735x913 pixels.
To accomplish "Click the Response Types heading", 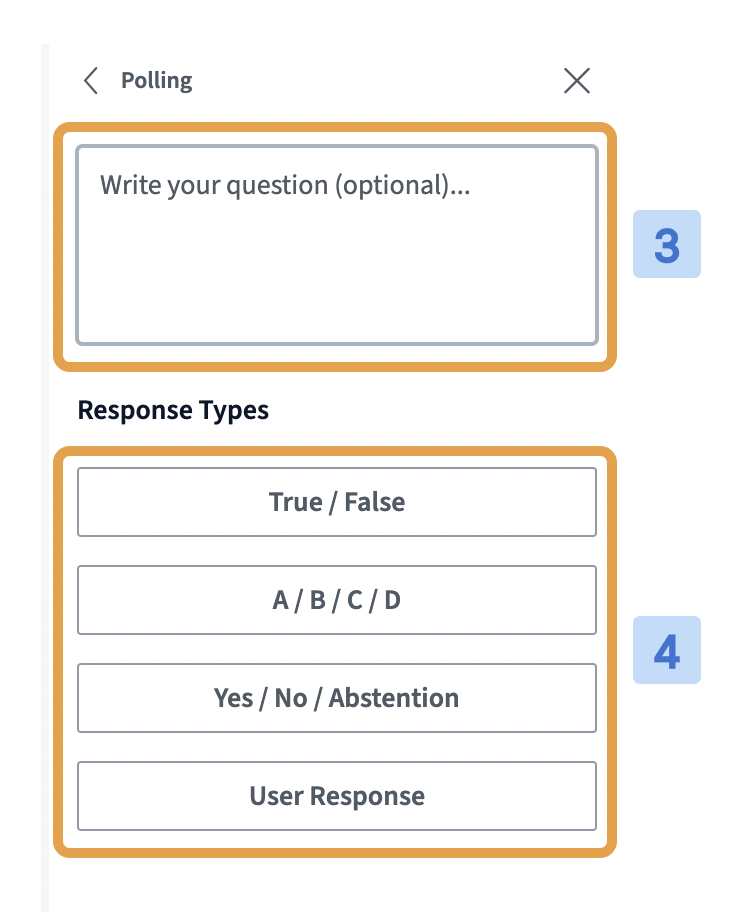I will (x=172, y=410).
